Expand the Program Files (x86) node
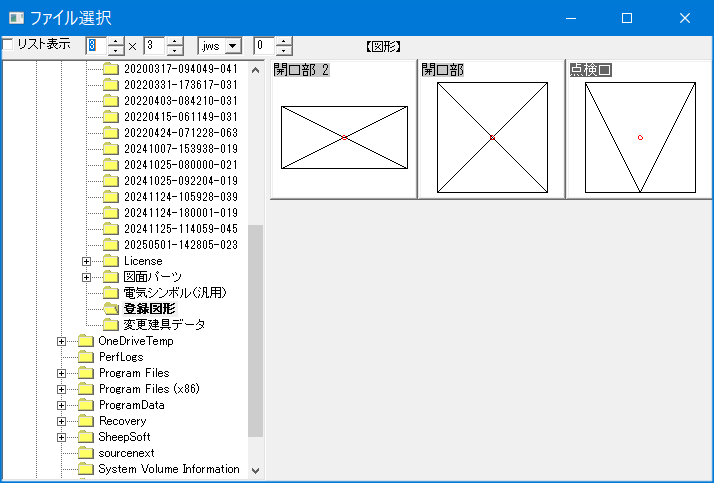 (61, 389)
